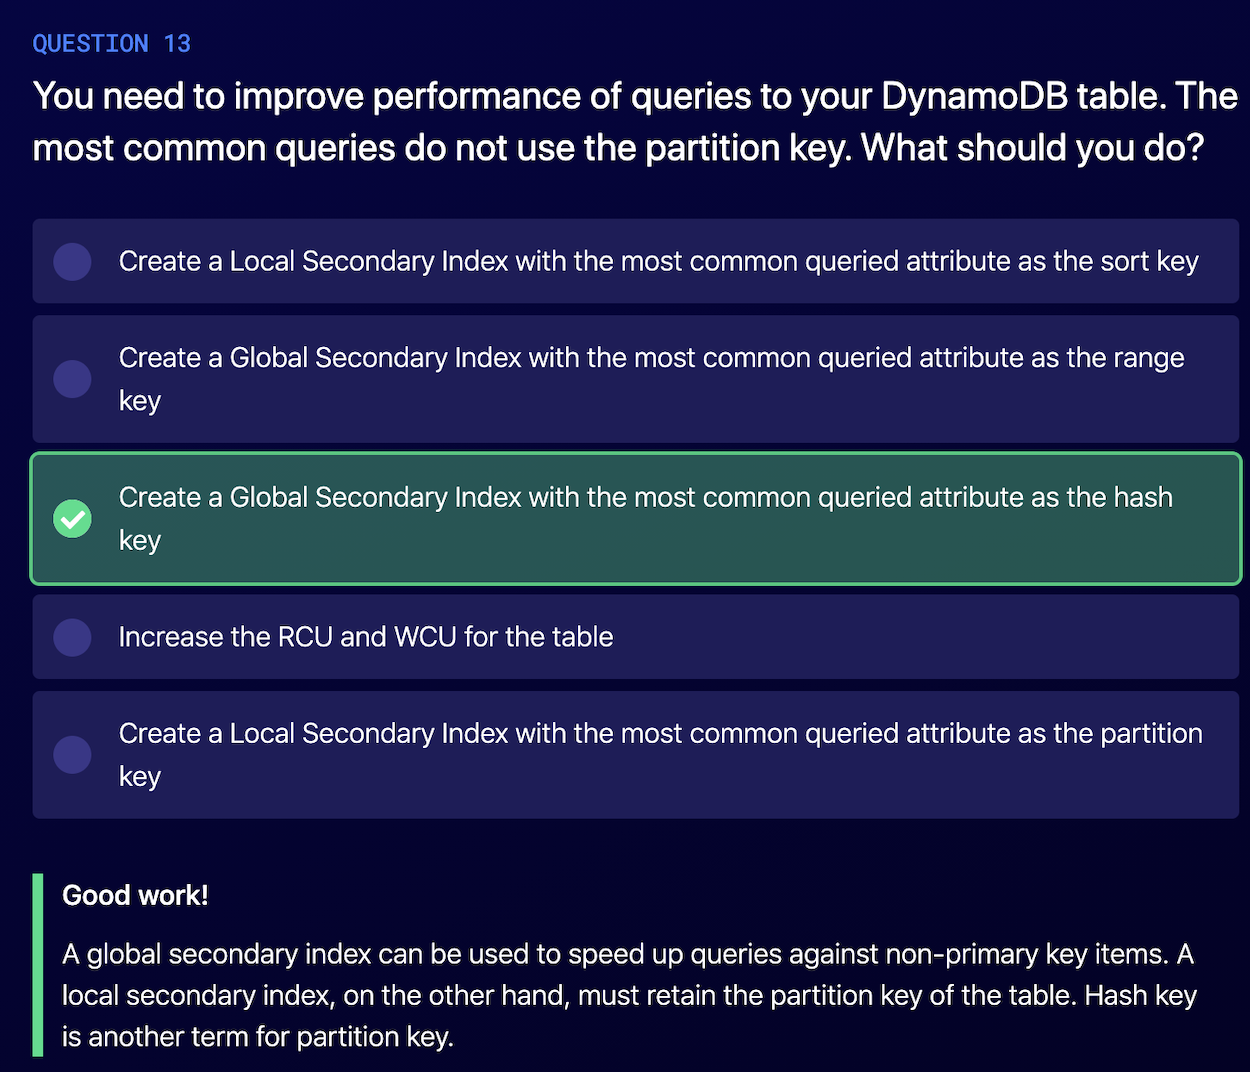
Task: Click answer text ending with 'as the sort key'
Action: tap(658, 261)
